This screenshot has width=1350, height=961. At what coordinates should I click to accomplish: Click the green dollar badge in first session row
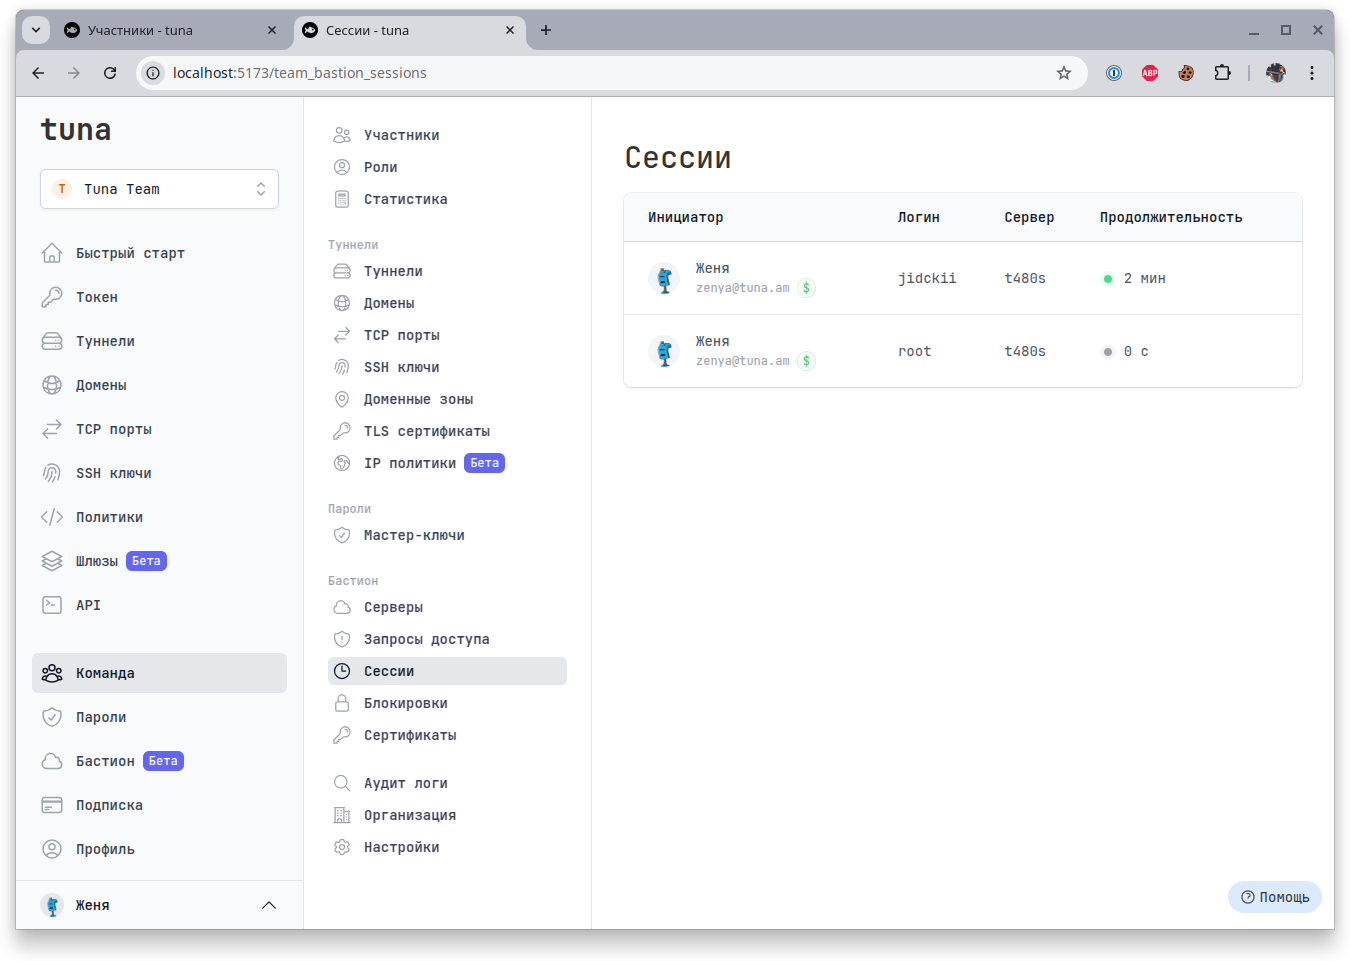[x=806, y=288]
